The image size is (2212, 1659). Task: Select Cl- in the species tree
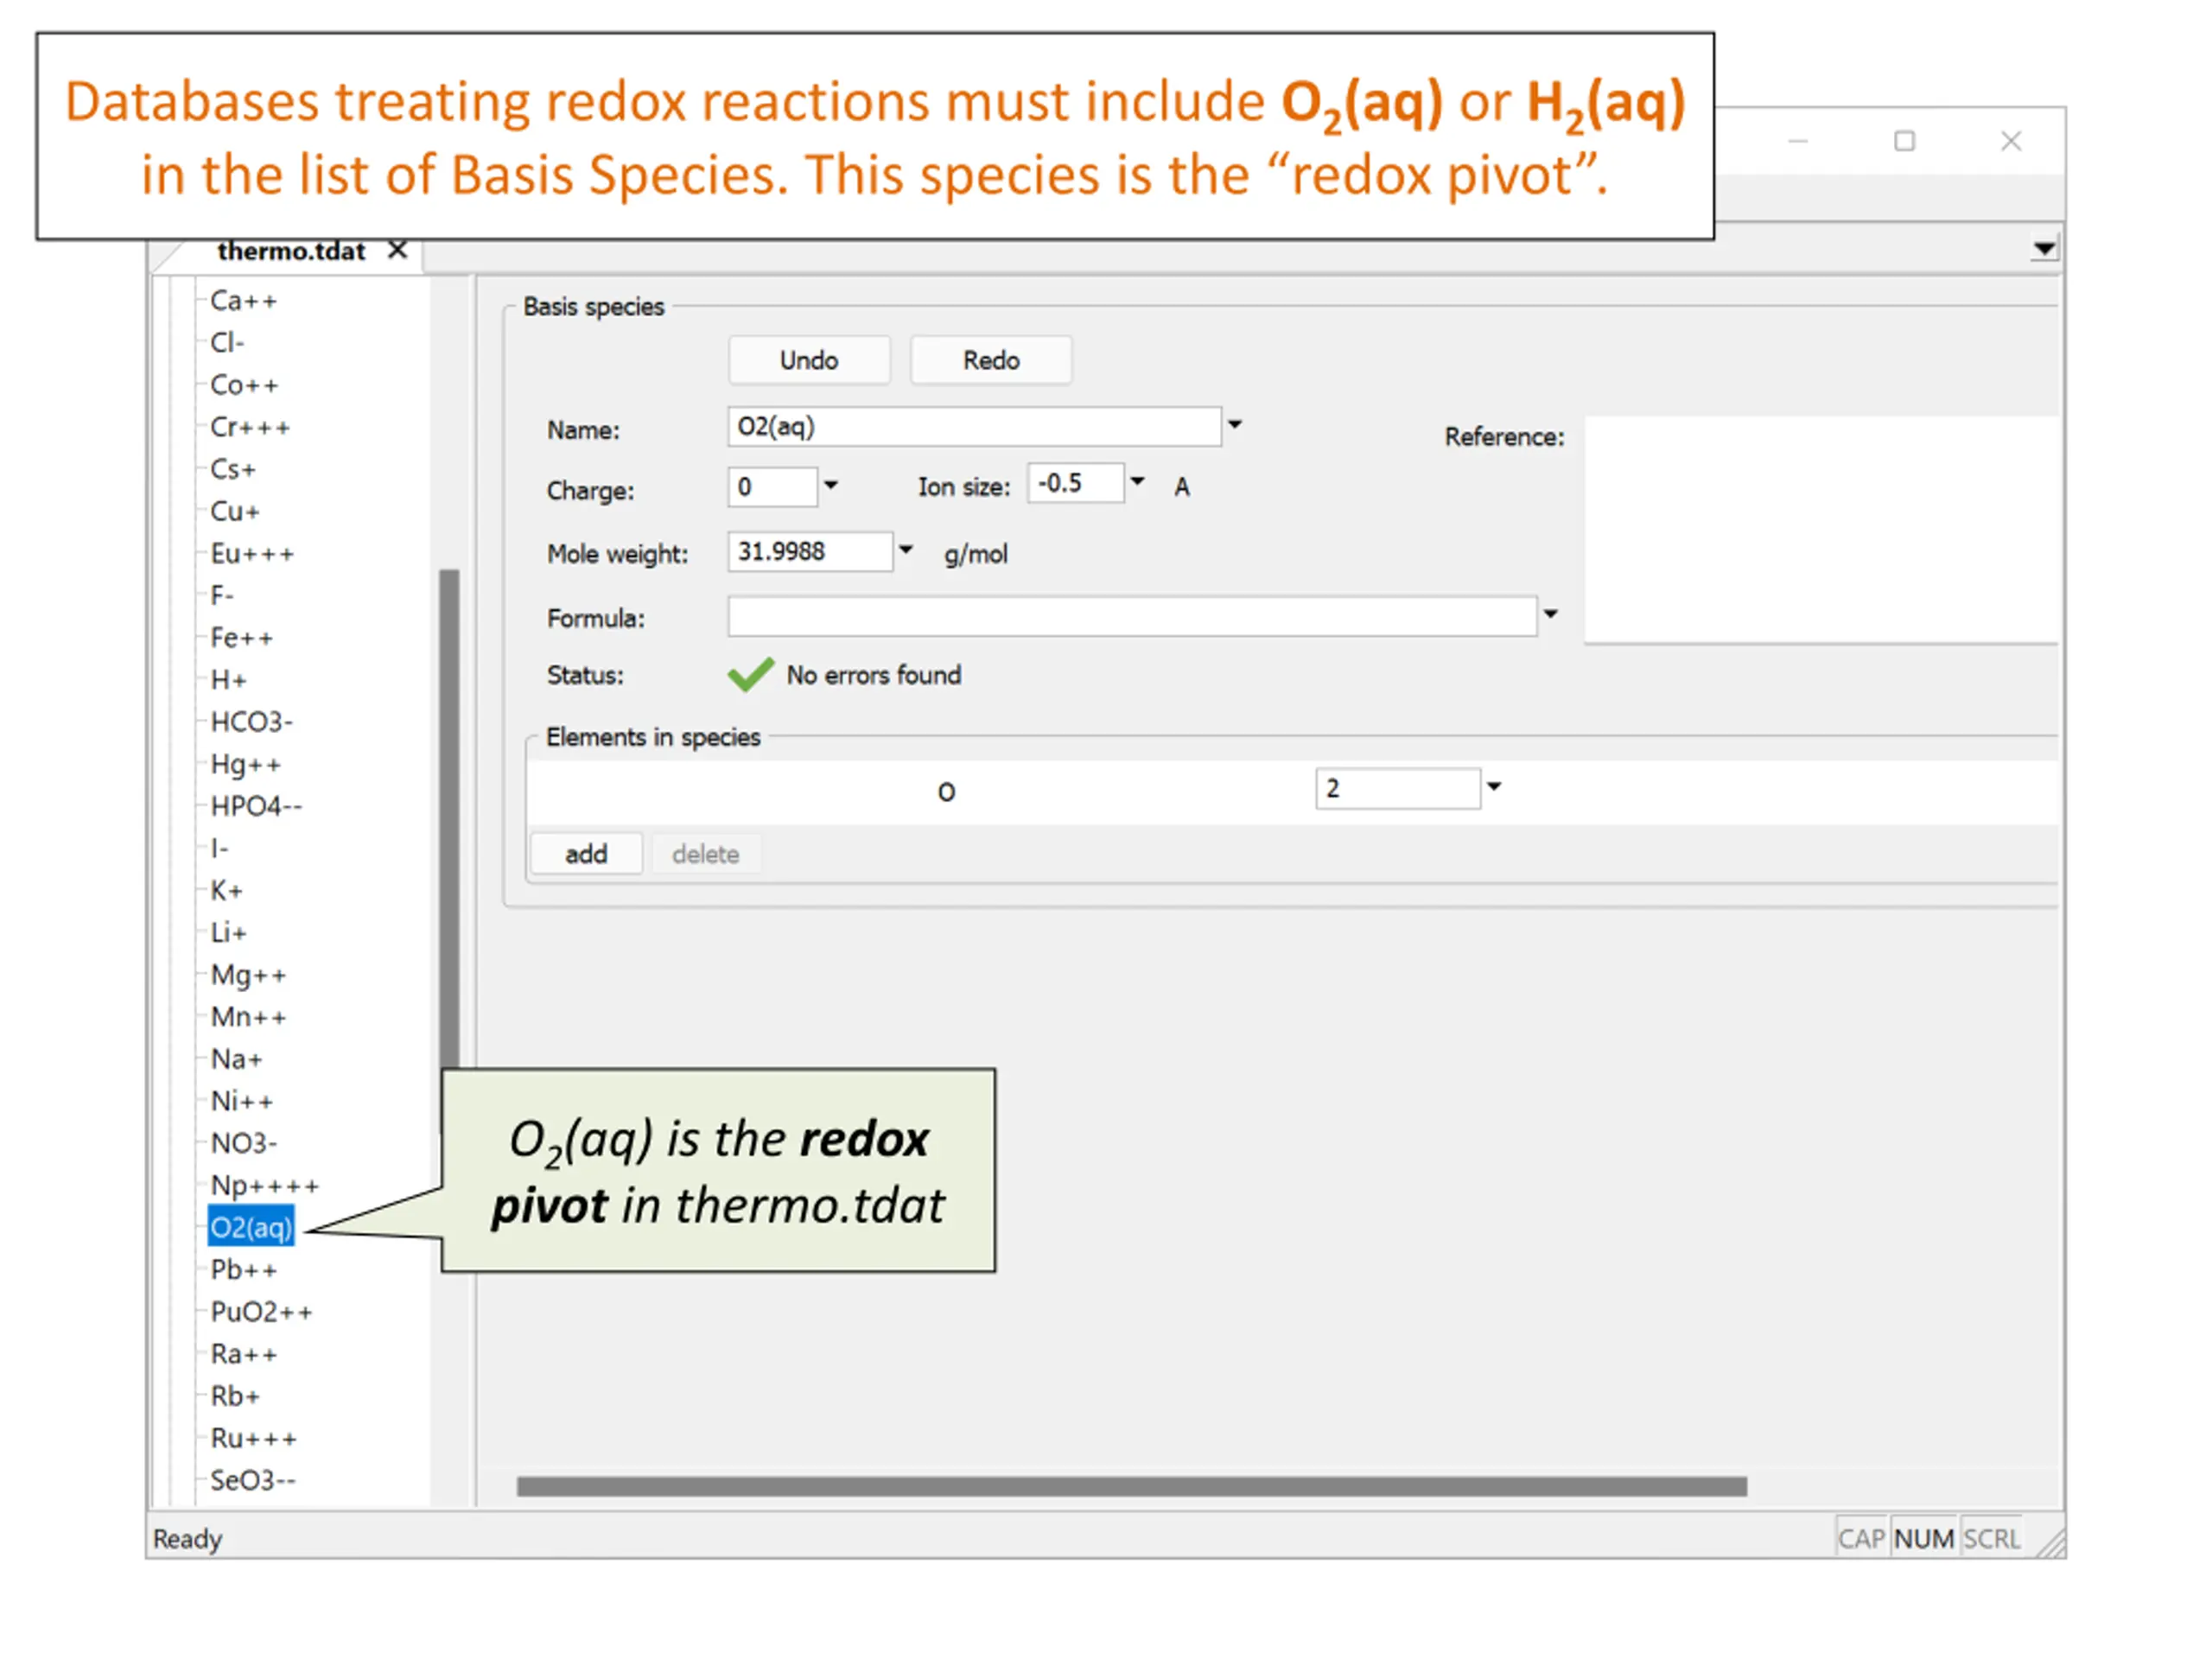227,343
